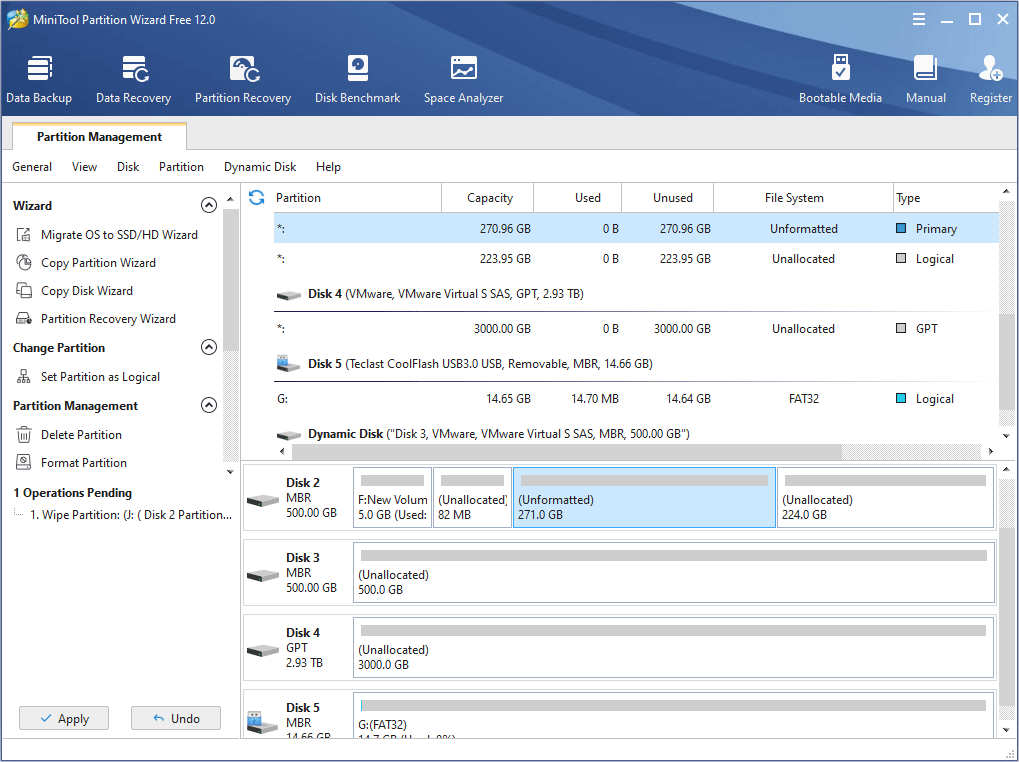Viewport: 1019px width, 762px height.
Task: Open the Disk menu
Action: point(128,167)
